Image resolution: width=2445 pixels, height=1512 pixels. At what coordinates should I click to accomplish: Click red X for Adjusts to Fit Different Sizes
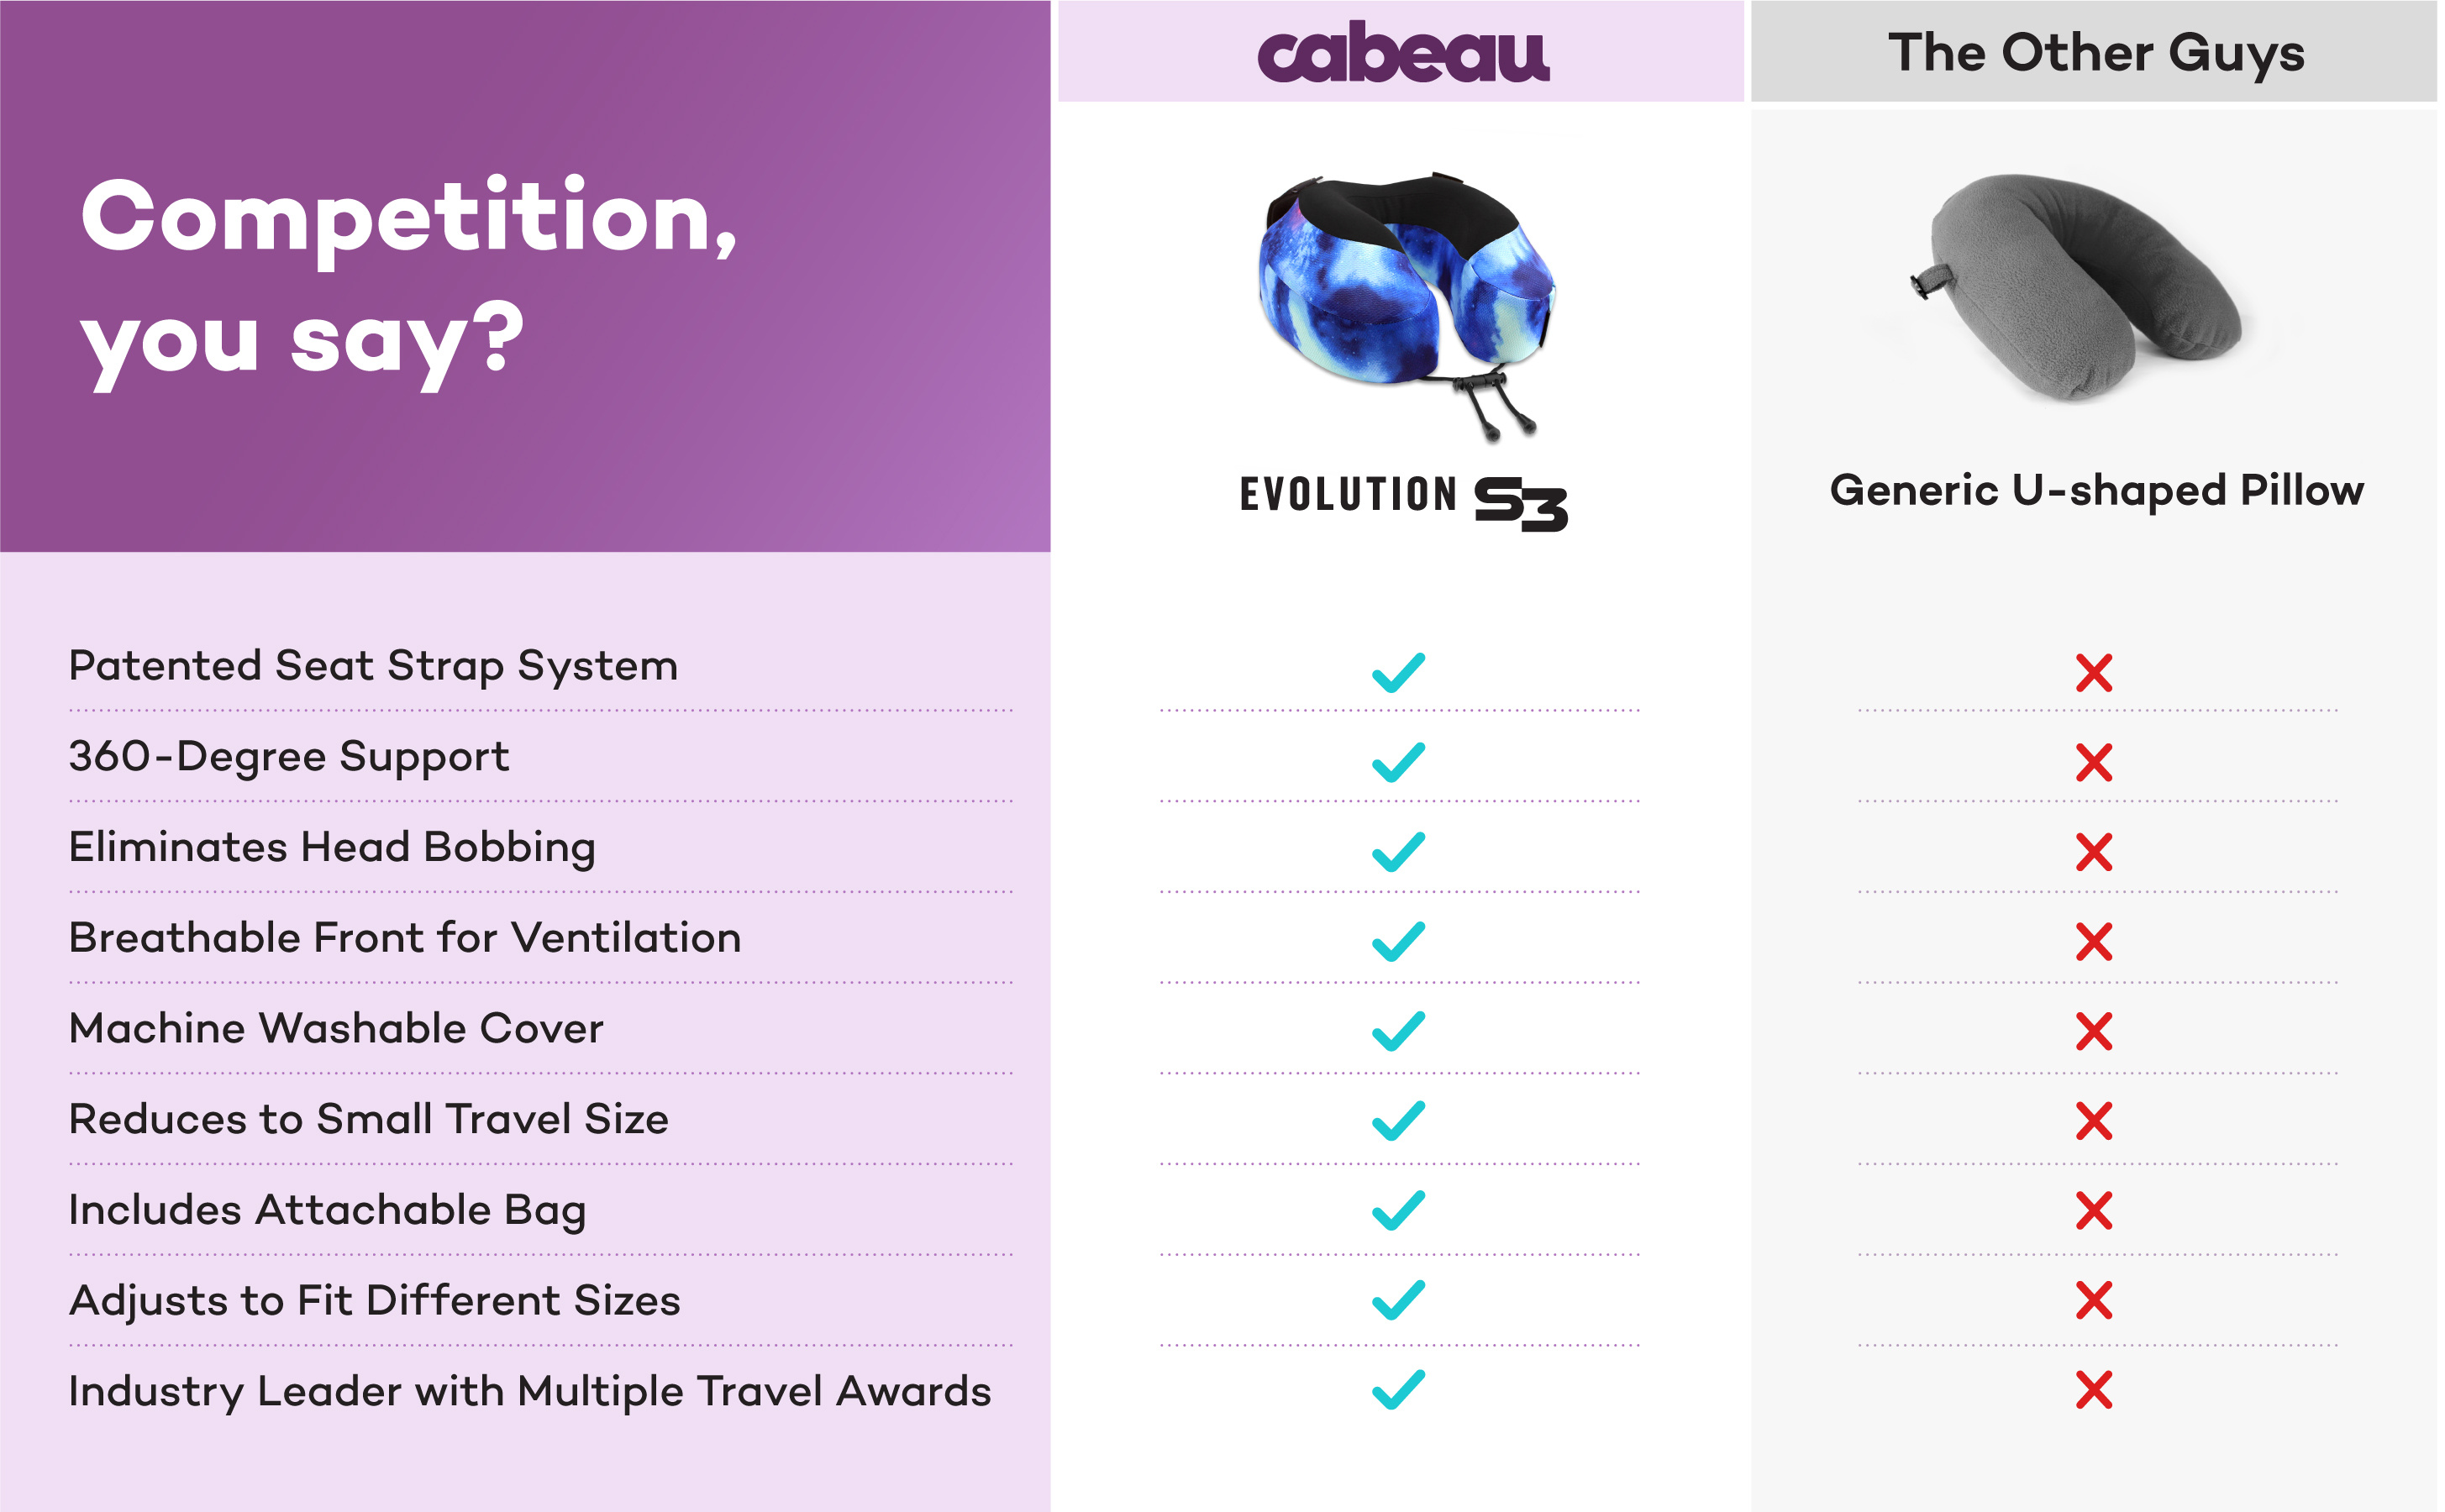(2093, 1300)
